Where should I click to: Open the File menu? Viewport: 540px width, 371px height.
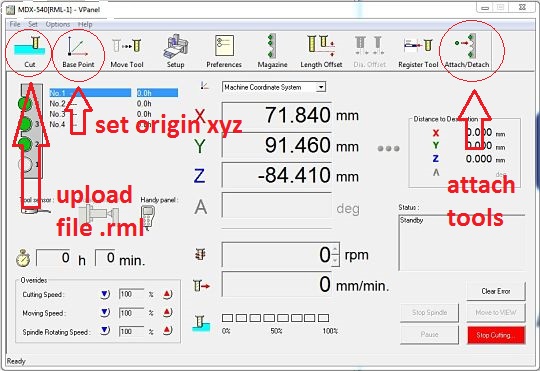click(x=14, y=24)
